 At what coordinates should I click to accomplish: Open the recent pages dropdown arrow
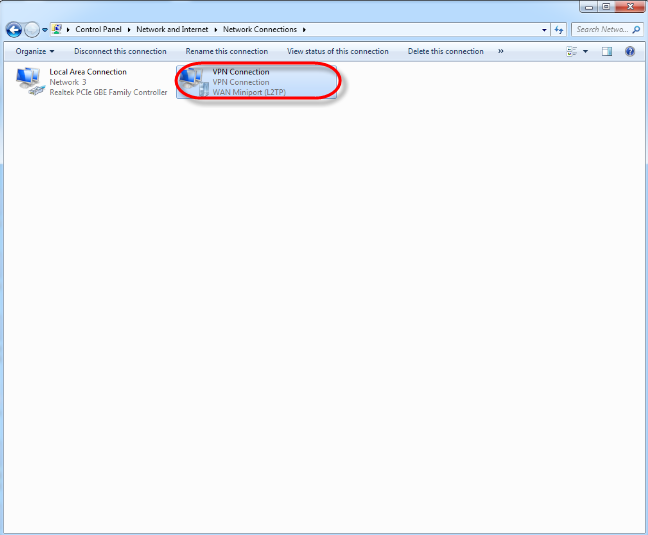(x=45, y=30)
